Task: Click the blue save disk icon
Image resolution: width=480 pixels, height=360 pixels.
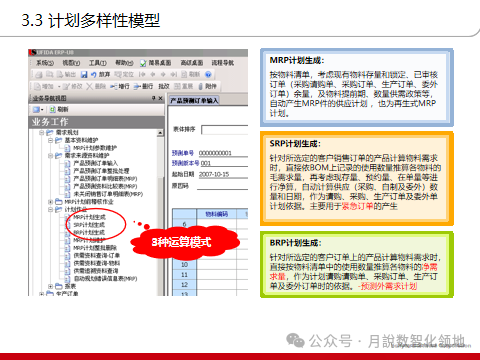Action: [x=84, y=75]
